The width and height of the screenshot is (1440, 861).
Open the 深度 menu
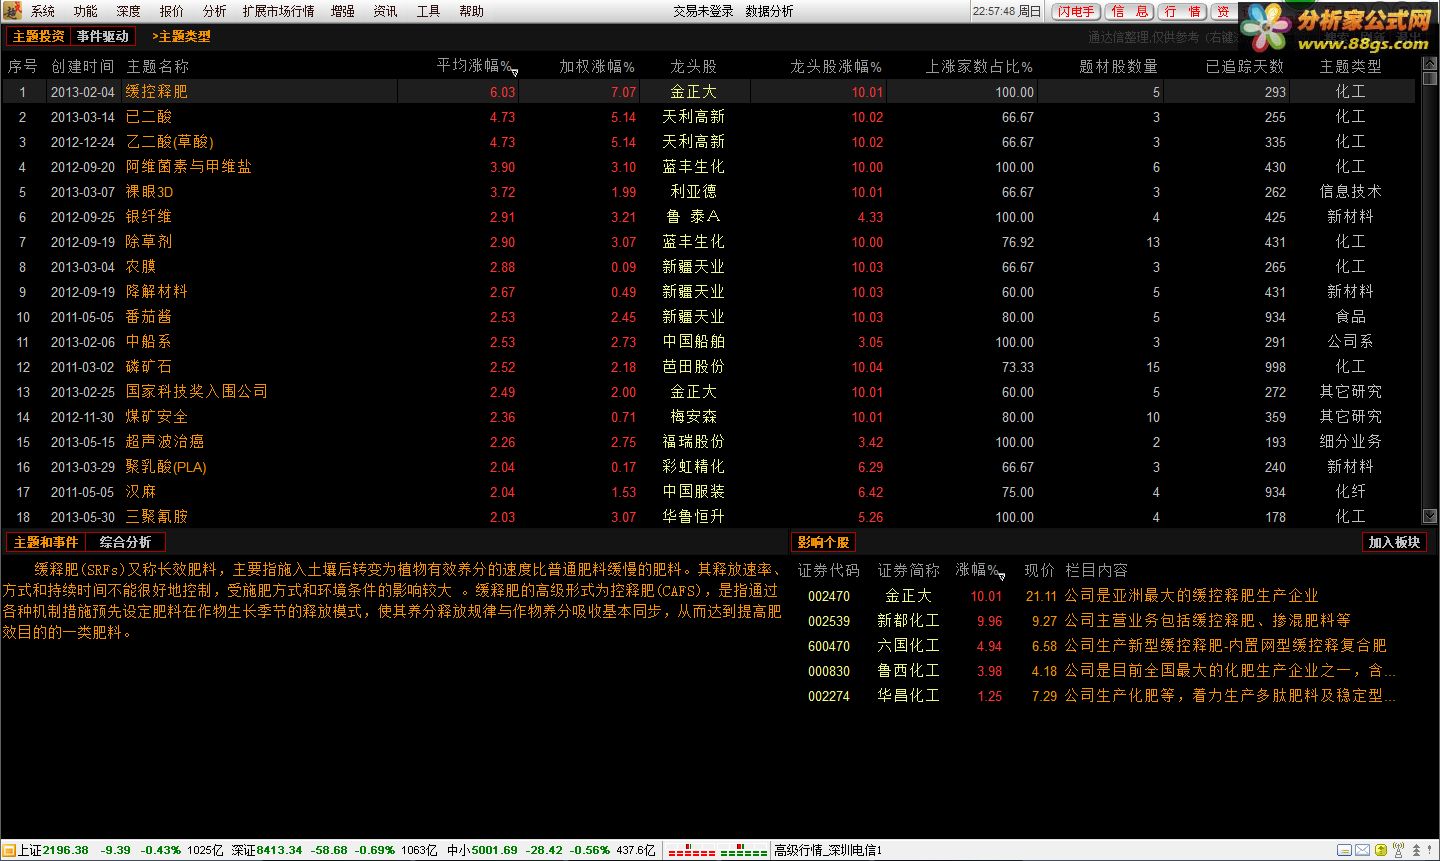click(x=129, y=11)
